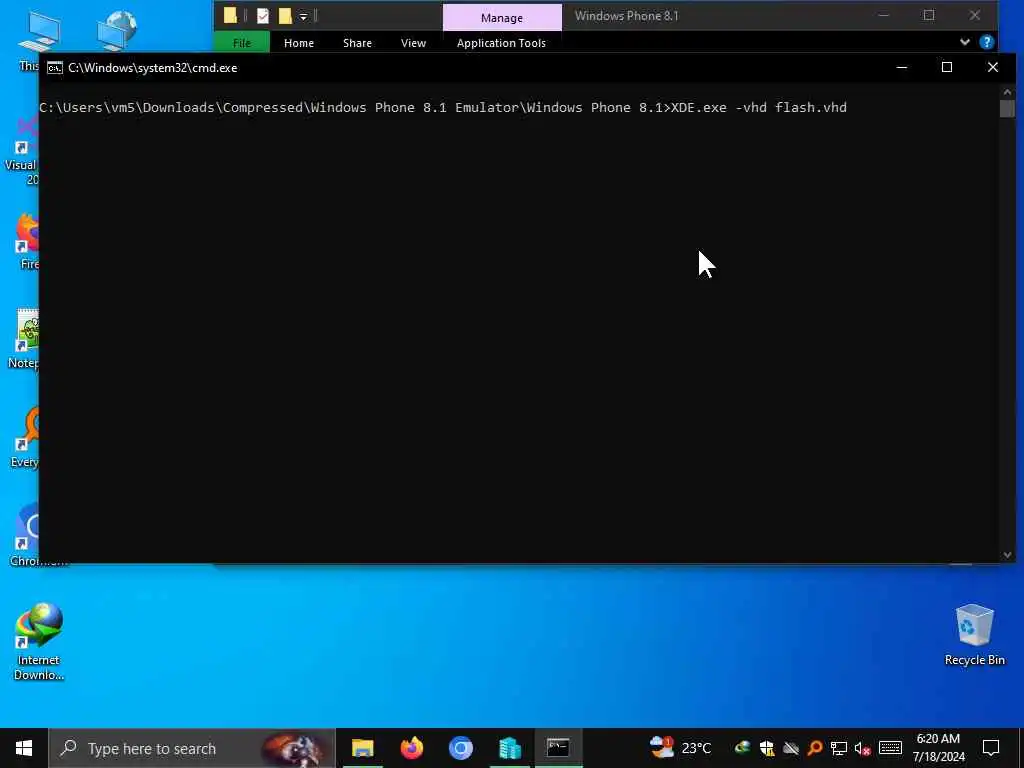The height and width of the screenshot is (768, 1024).
Task: Click the New Folder icon in Explorer toolbar
Action: click(x=285, y=16)
